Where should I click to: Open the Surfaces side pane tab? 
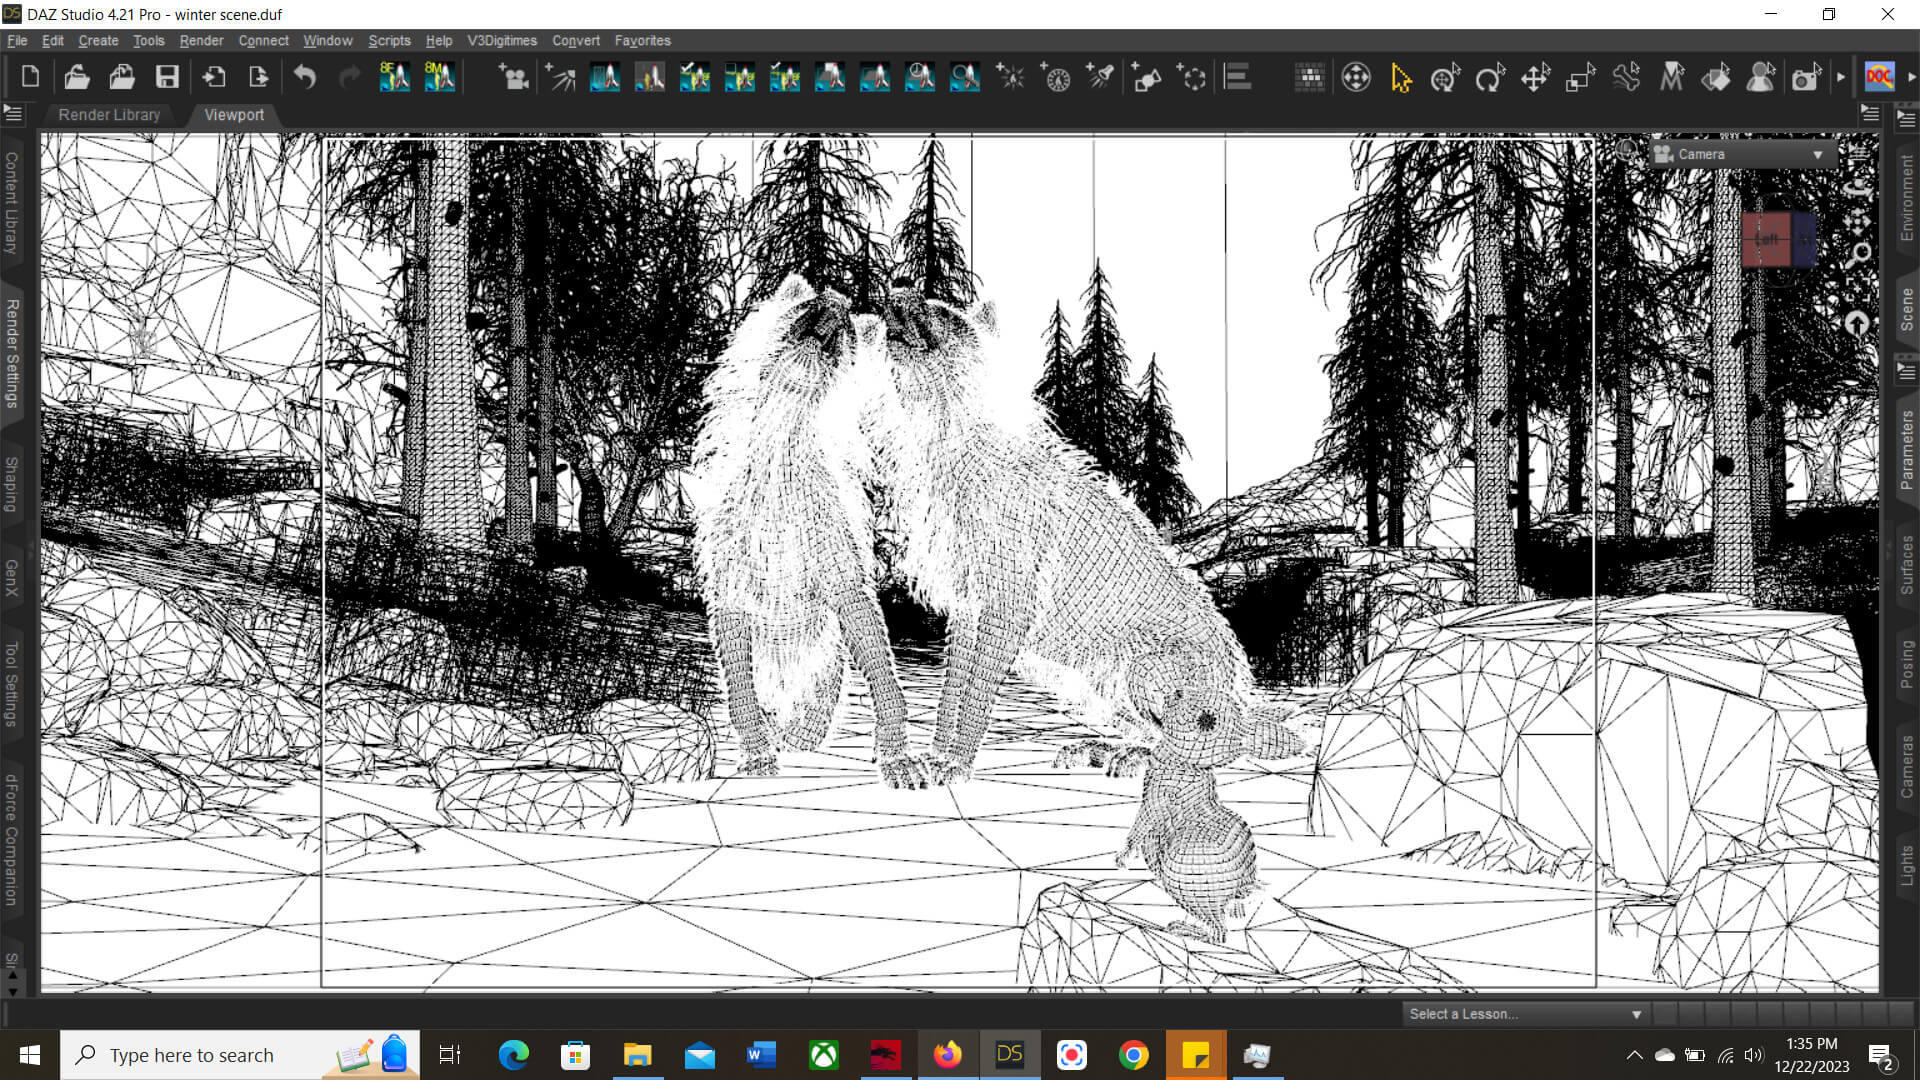coord(1907,564)
